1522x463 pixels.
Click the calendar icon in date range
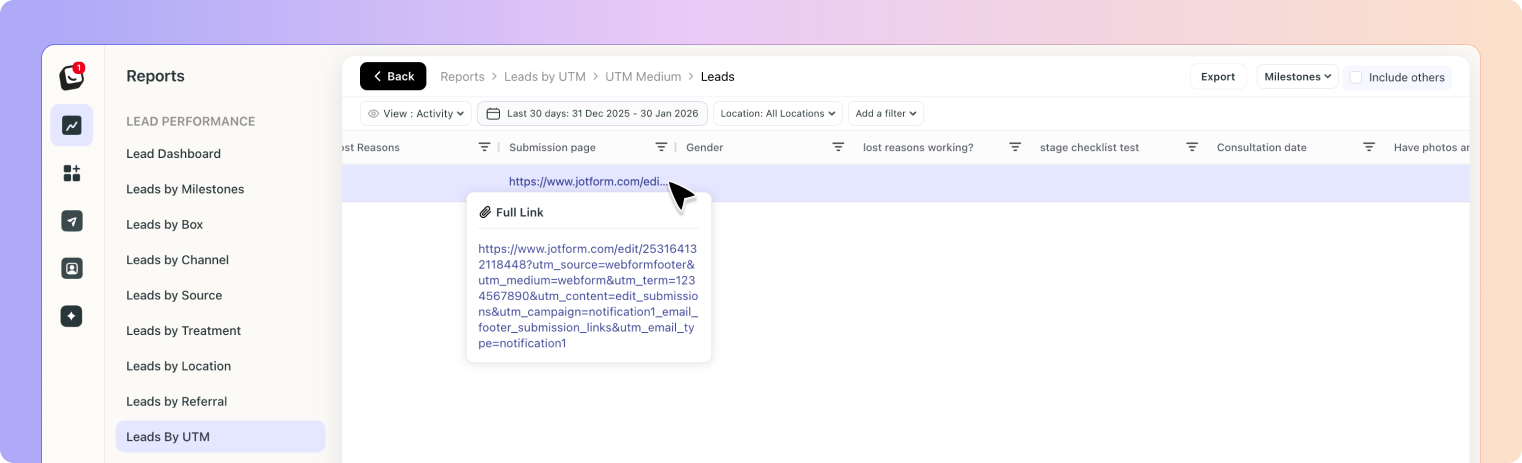[x=493, y=113]
